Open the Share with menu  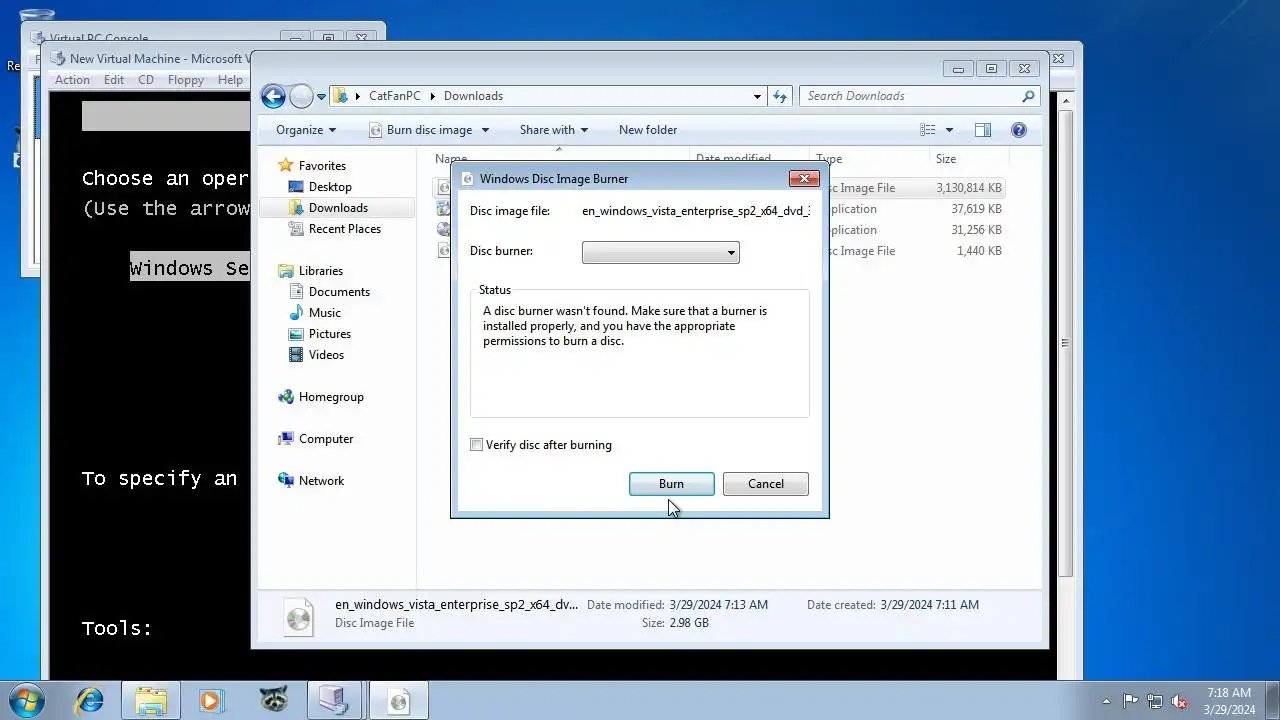(x=554, y=130)
